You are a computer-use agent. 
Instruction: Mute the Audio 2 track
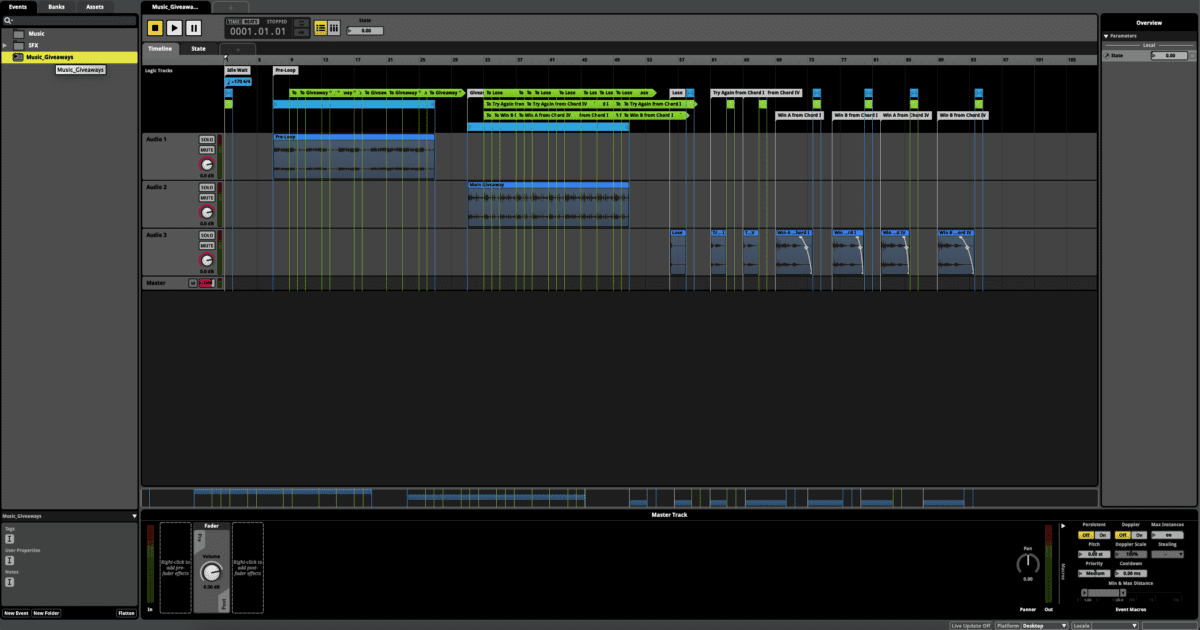207,198
